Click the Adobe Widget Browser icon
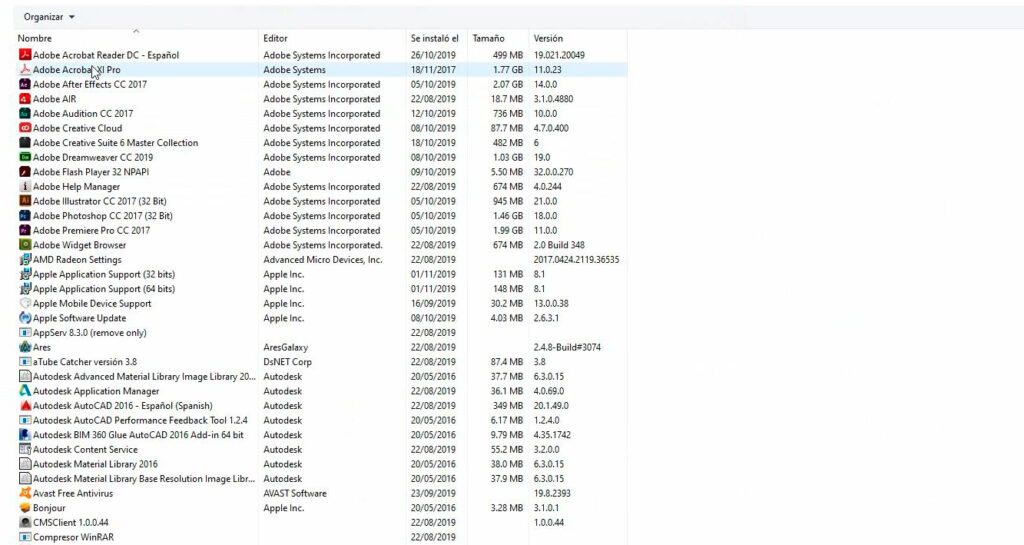Screen dimensions: 1024x545 coord(25,245)
